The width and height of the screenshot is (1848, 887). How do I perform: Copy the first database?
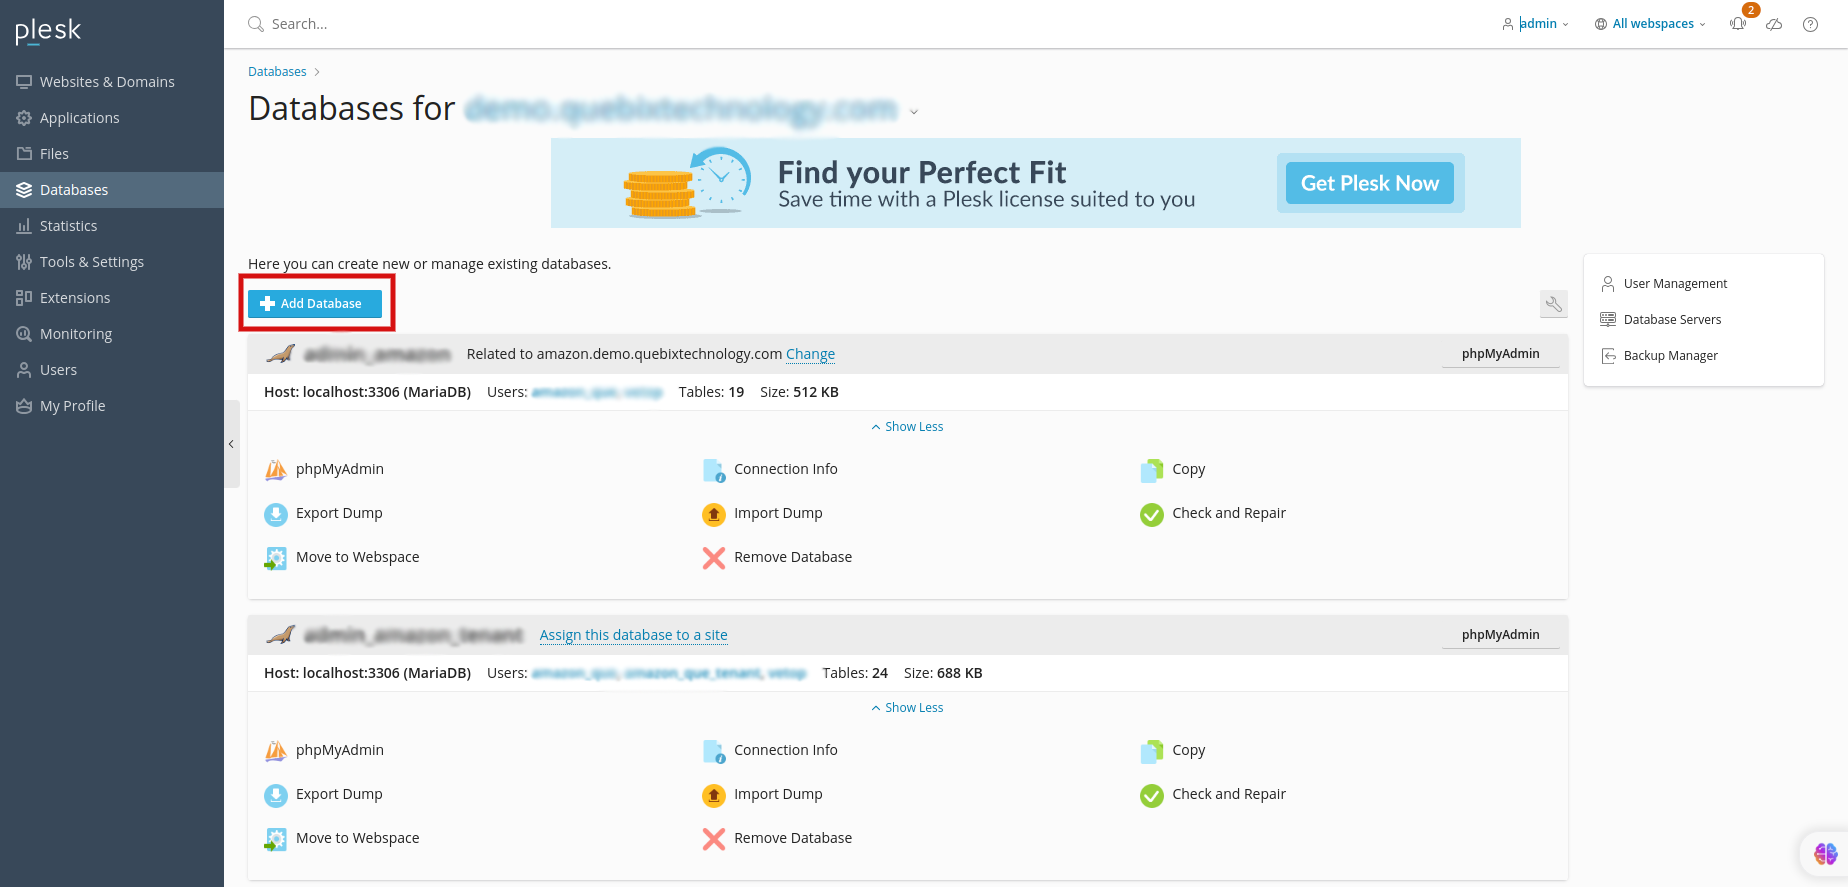tap(1173, 469)
